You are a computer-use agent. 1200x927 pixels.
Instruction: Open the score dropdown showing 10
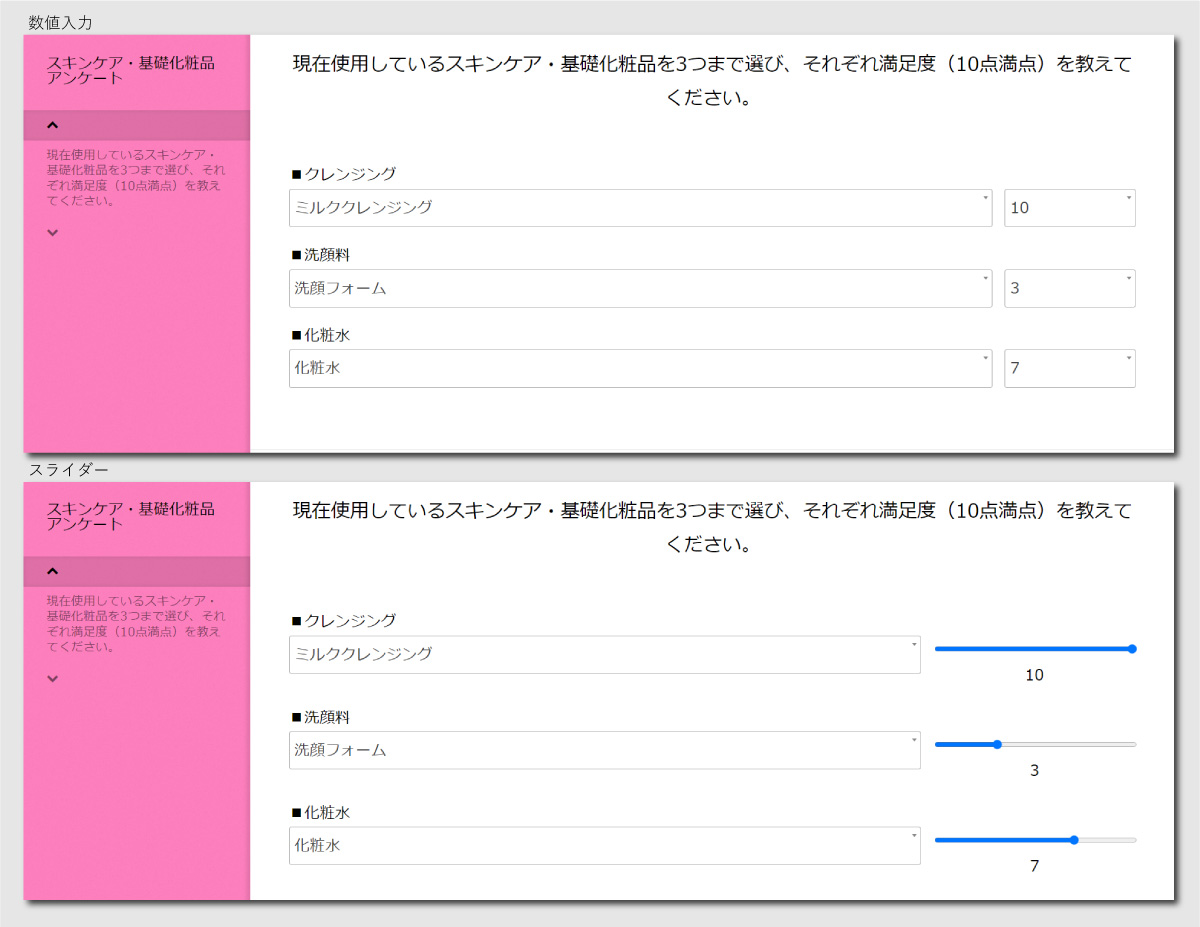1069,208
